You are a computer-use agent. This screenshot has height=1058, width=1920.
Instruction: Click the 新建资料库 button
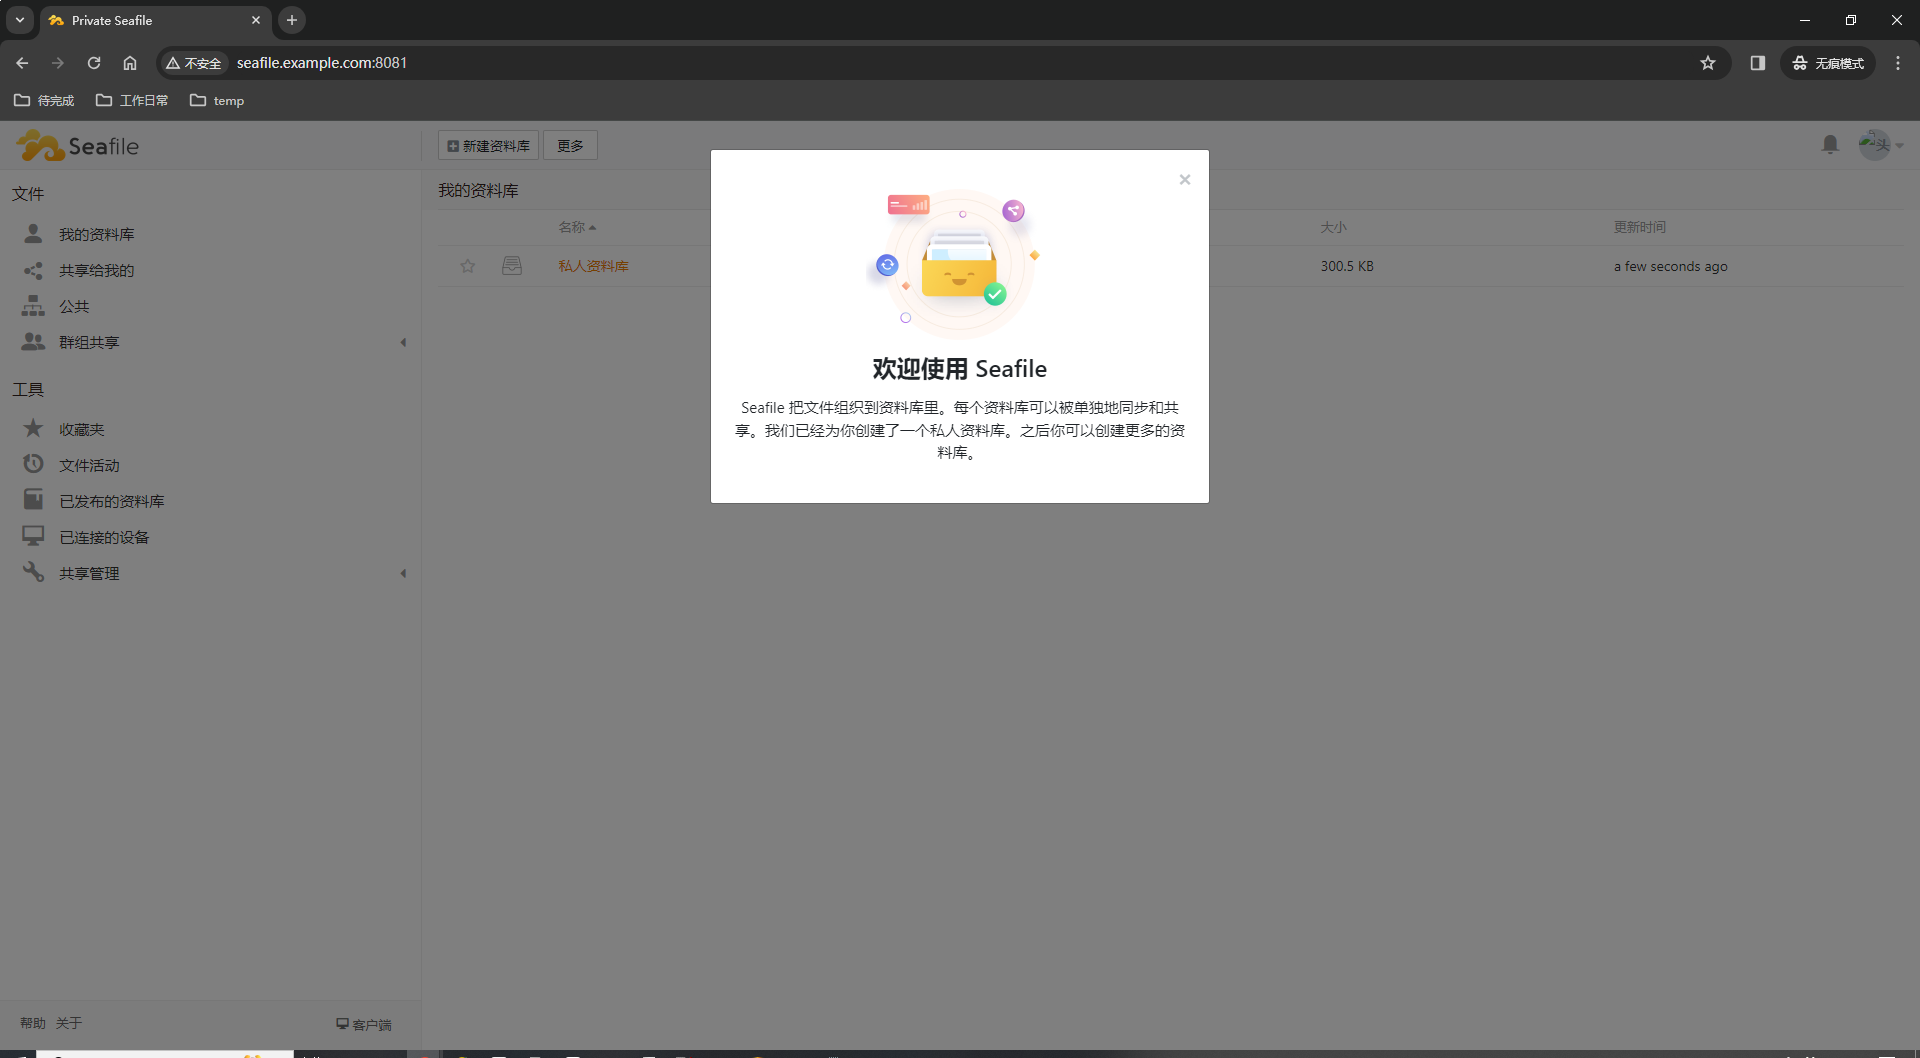coord(488,145)
